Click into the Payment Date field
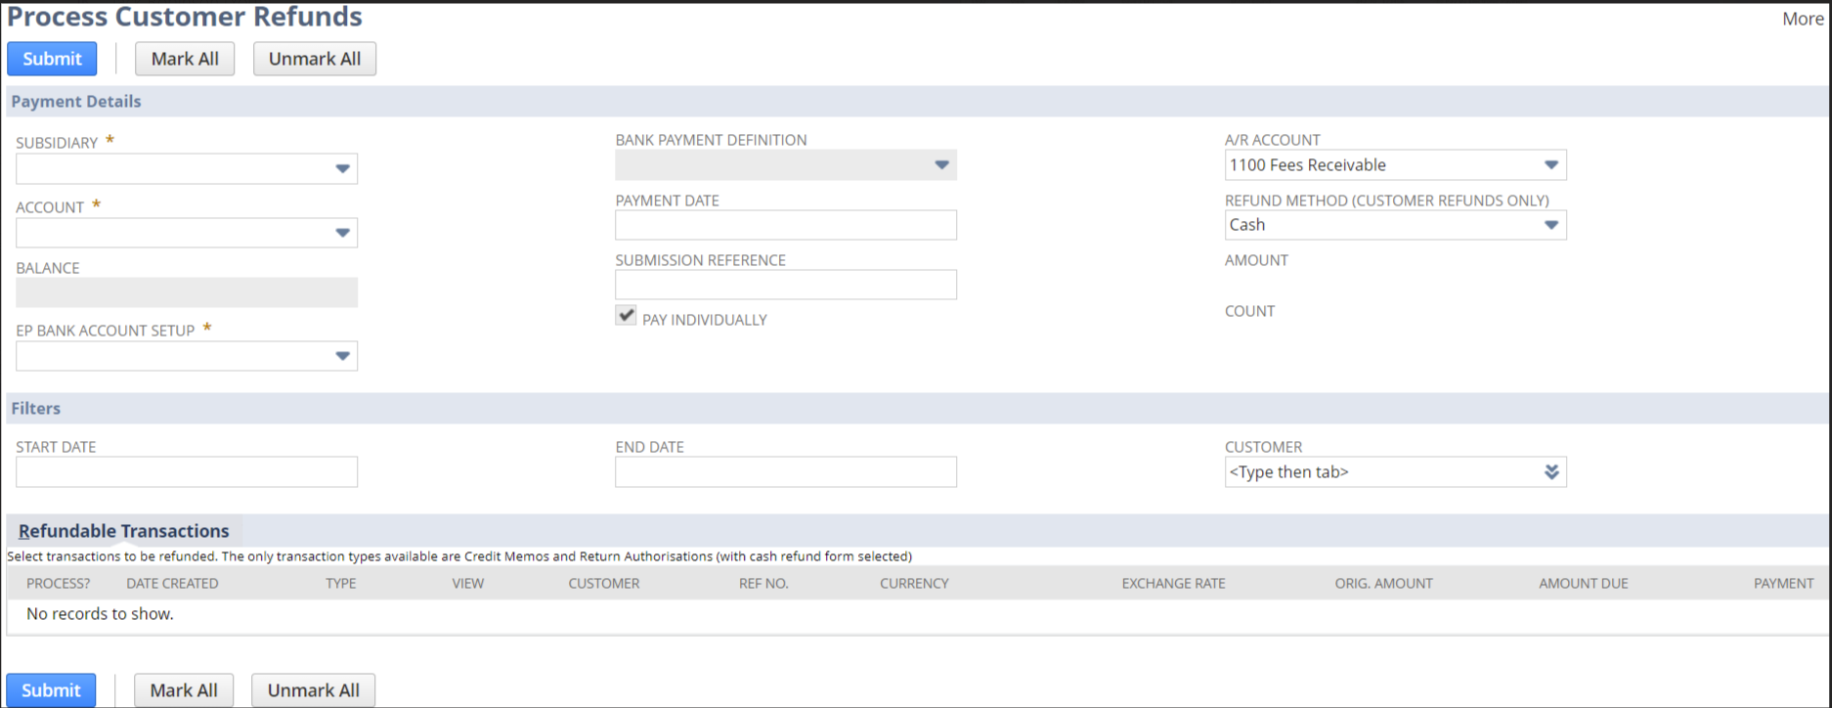The image size is (1832, 708). [x=785, y=225]
